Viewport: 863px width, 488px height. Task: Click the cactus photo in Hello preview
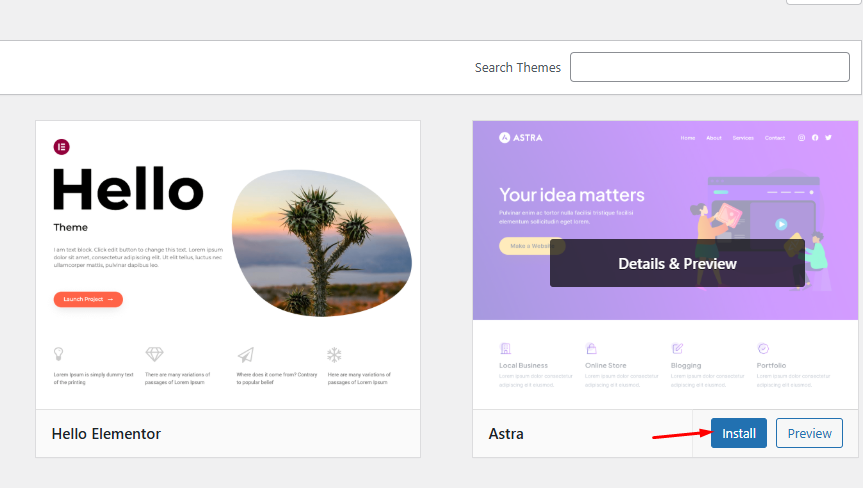click(x=322, y=243)
